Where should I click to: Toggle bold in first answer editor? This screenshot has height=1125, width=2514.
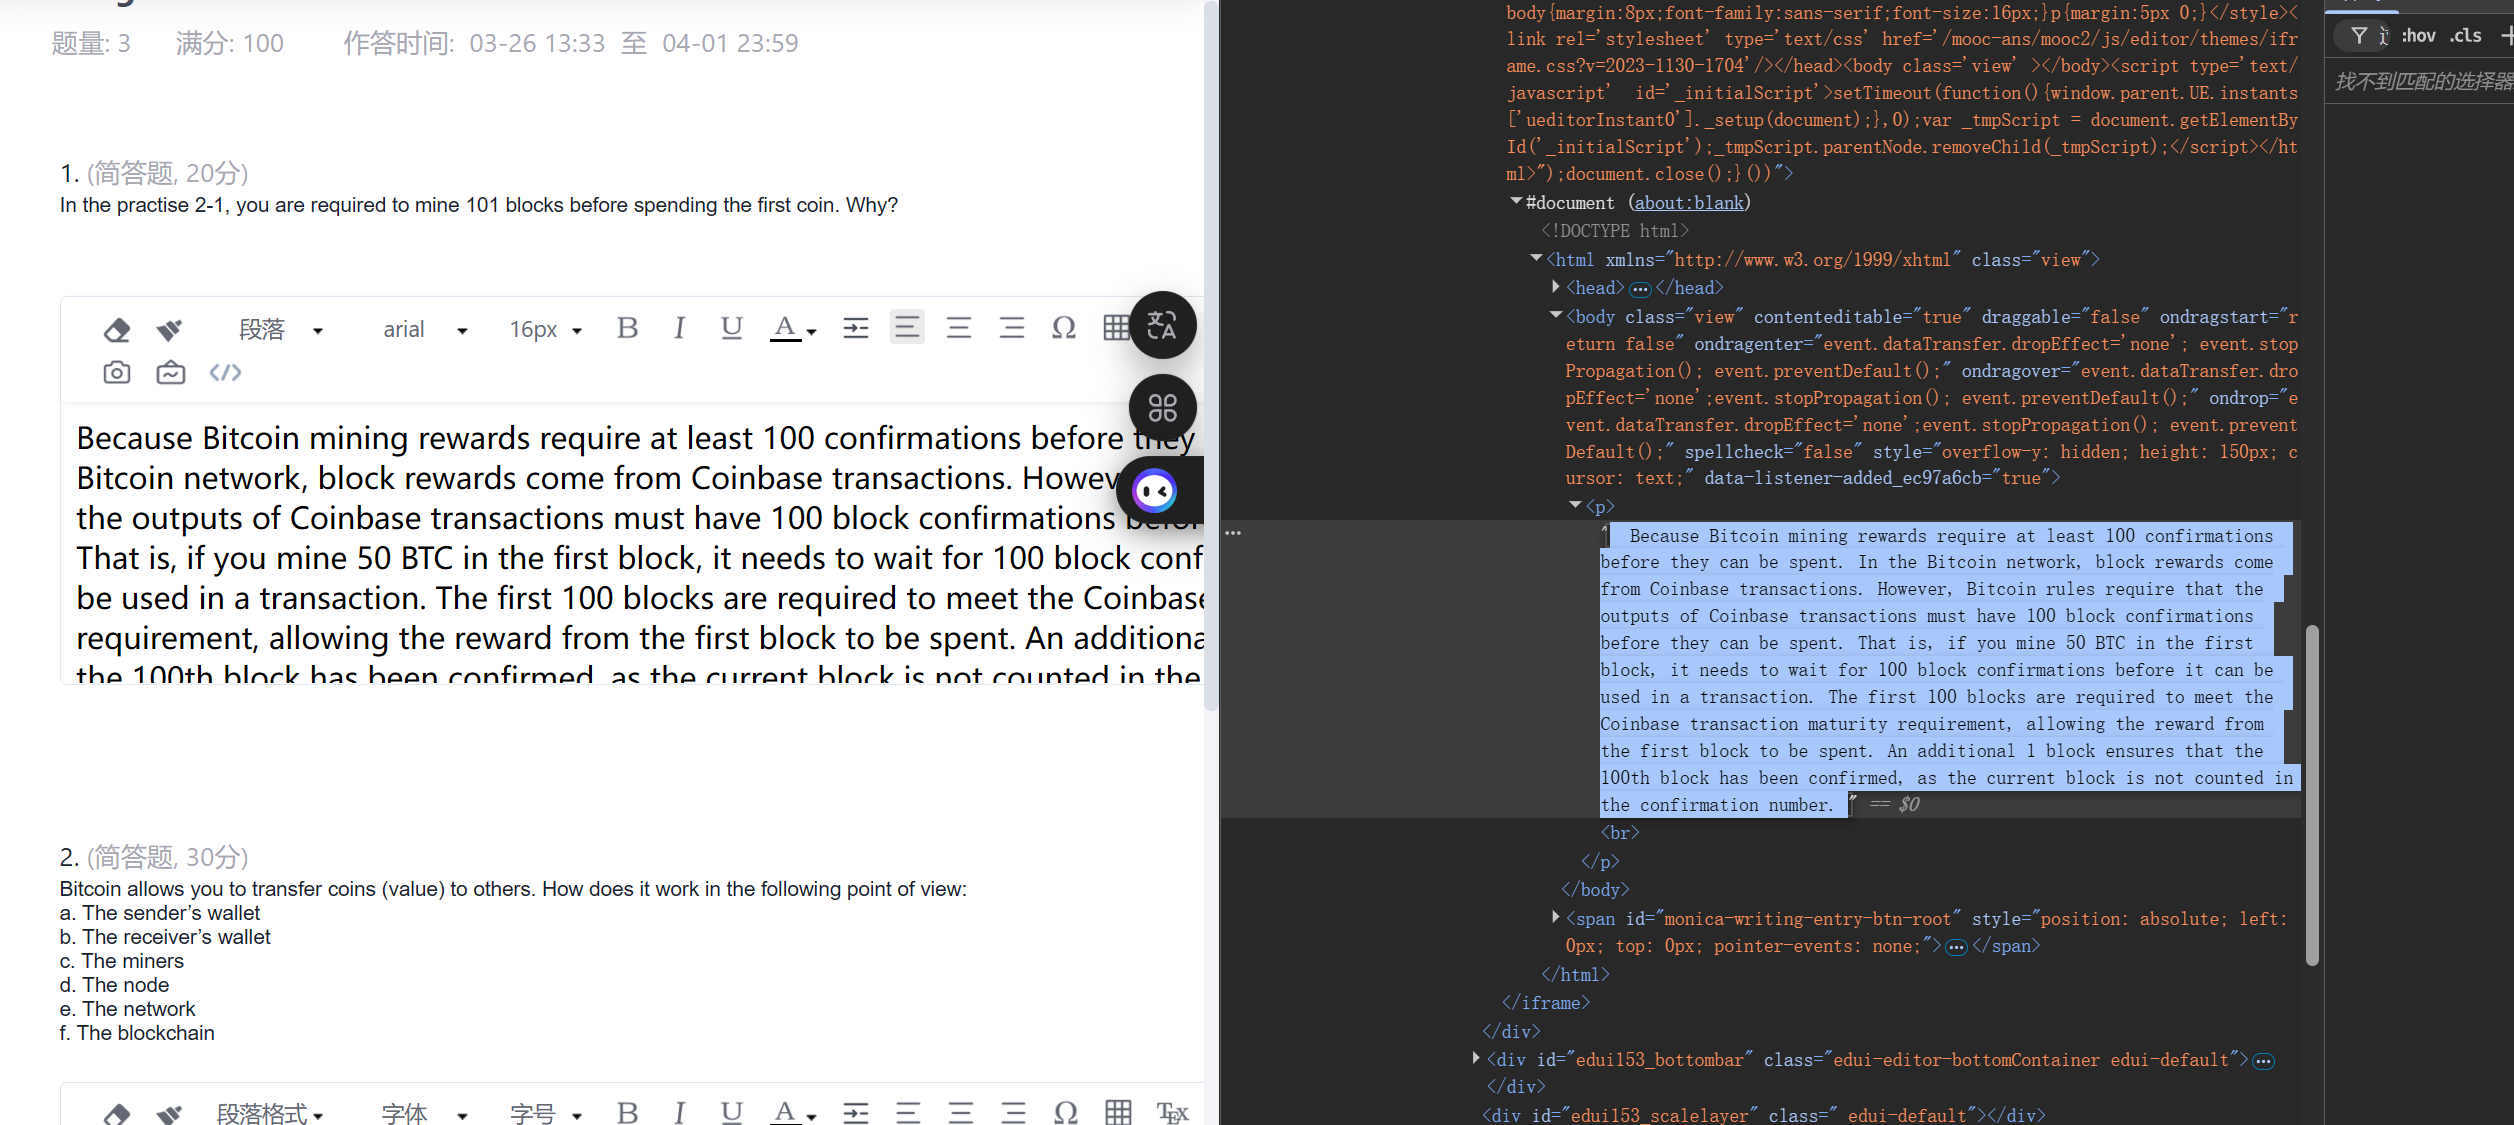[x=627, y=328]
